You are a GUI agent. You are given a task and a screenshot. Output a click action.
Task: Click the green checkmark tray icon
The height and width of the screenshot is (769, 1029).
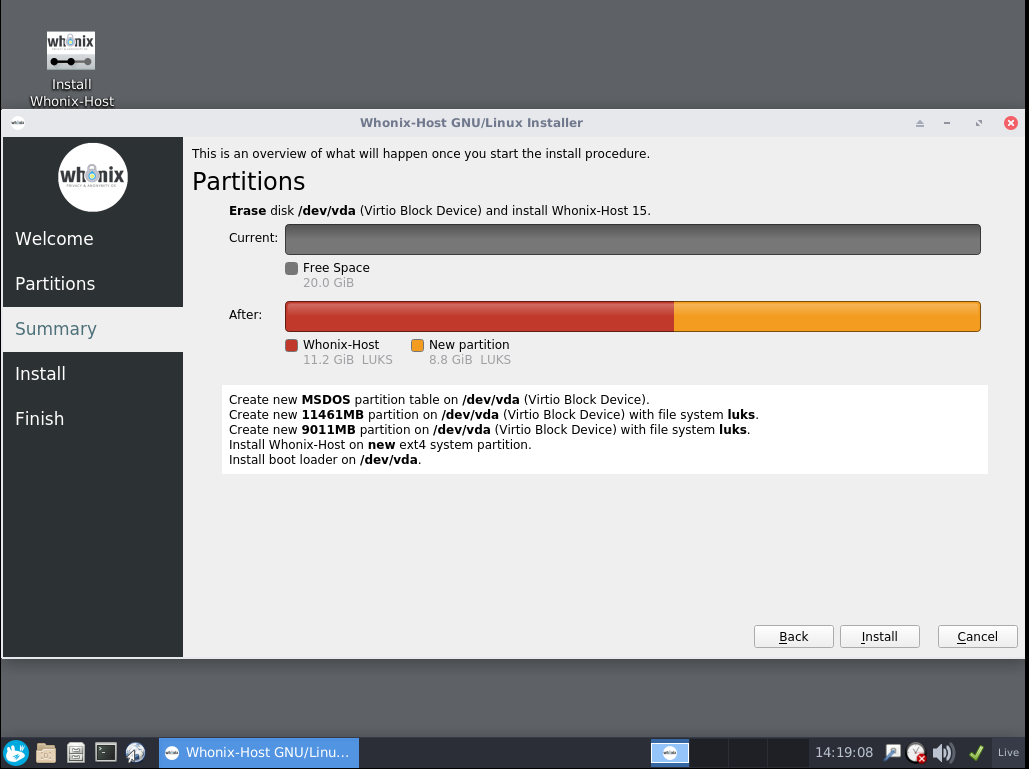[975, 753]
